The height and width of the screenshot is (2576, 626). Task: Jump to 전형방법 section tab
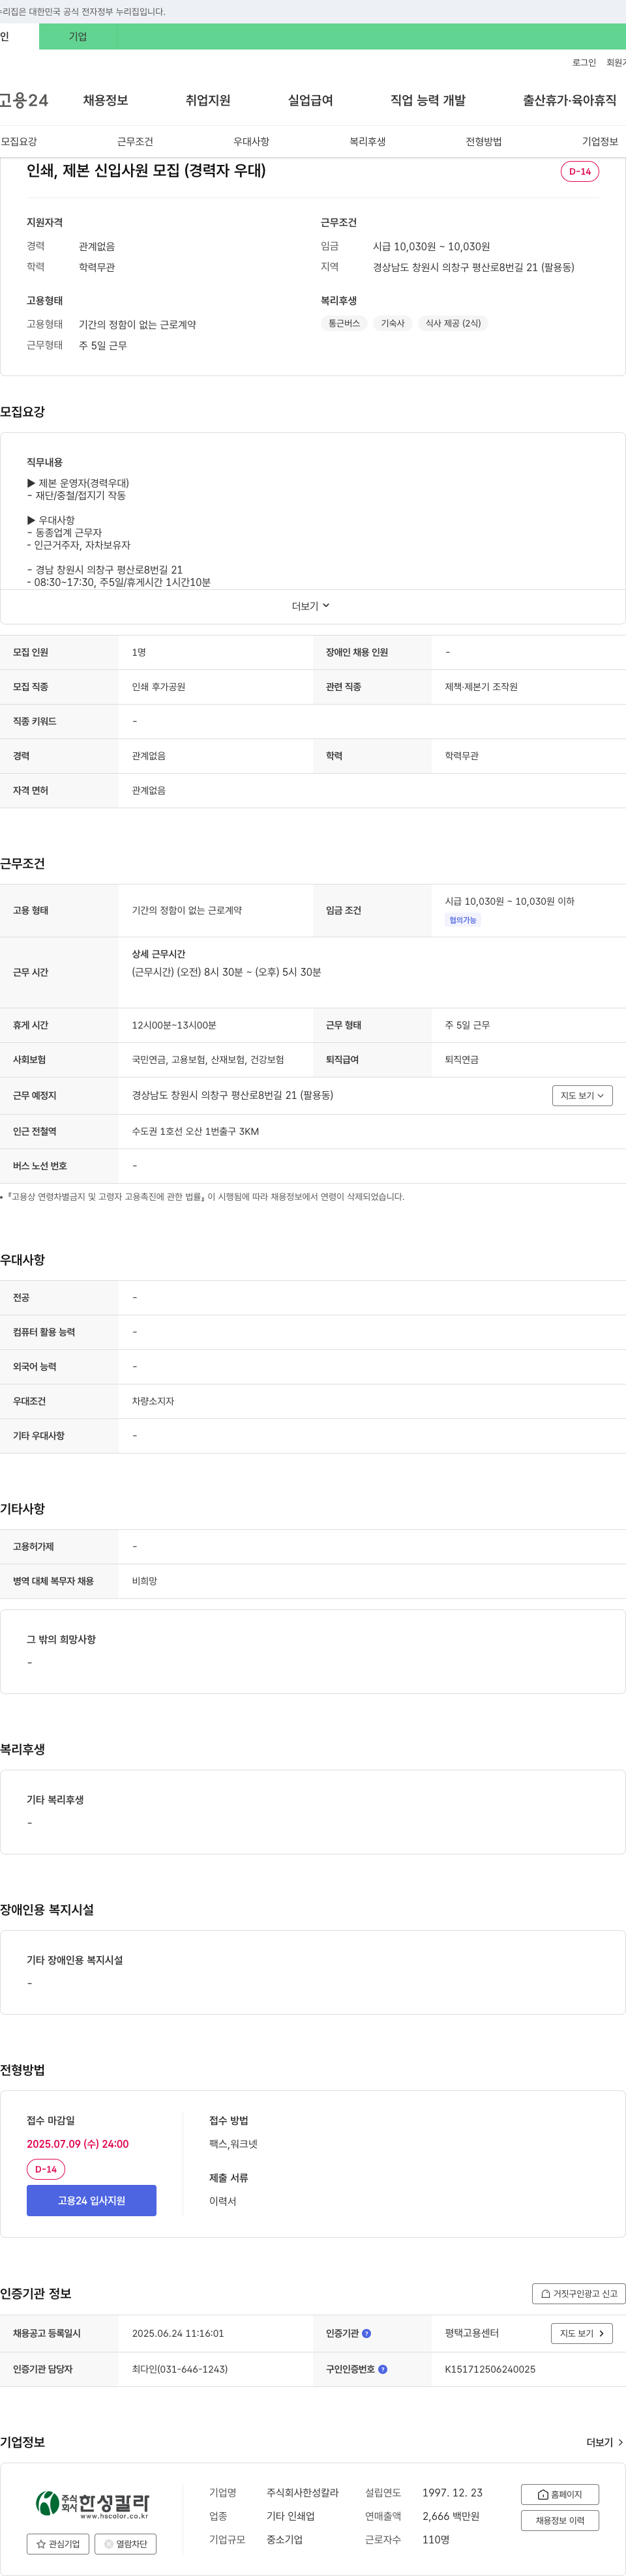(483, 142)
